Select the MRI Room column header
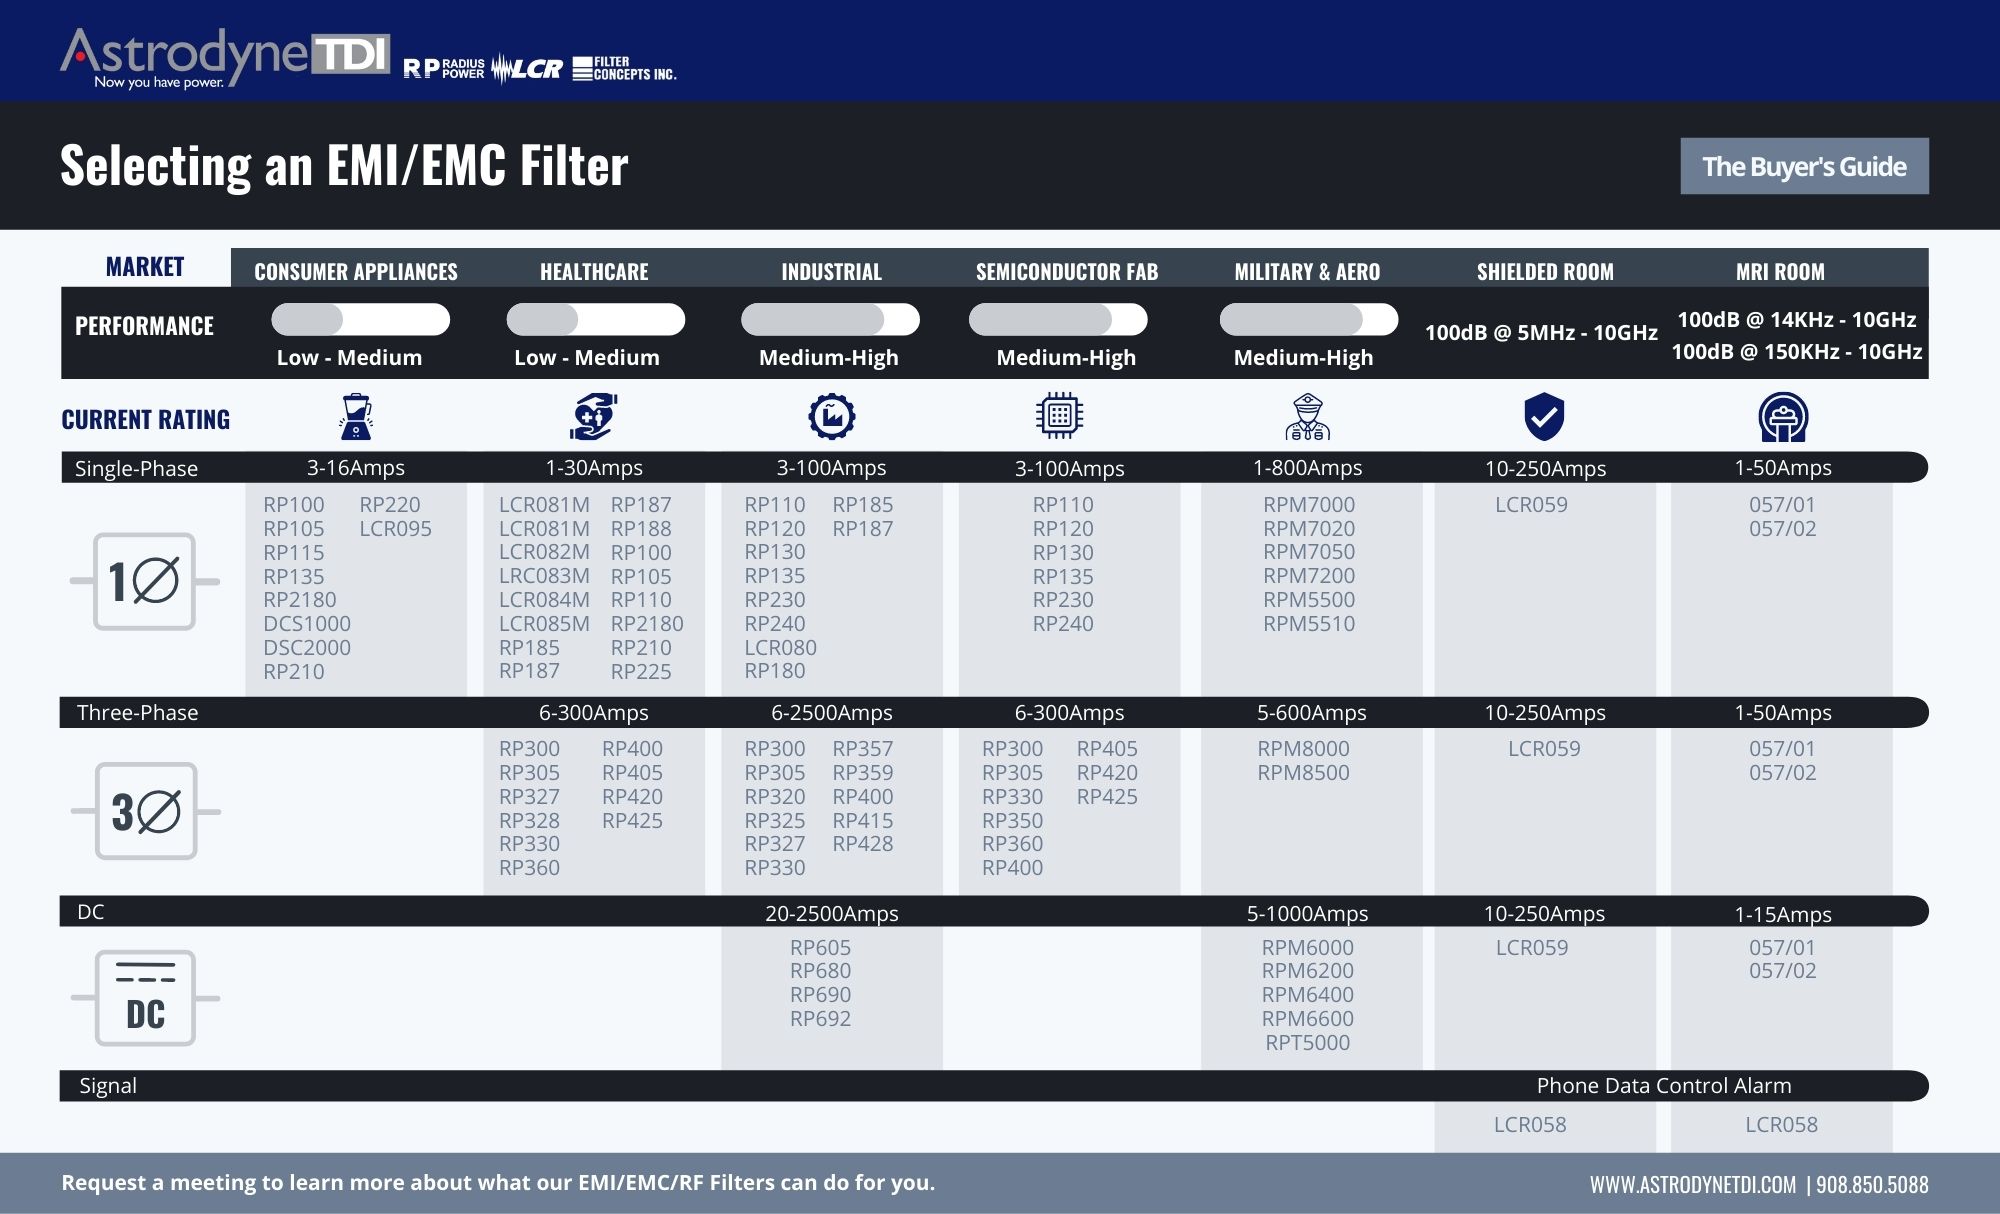 pos(1780,271)
